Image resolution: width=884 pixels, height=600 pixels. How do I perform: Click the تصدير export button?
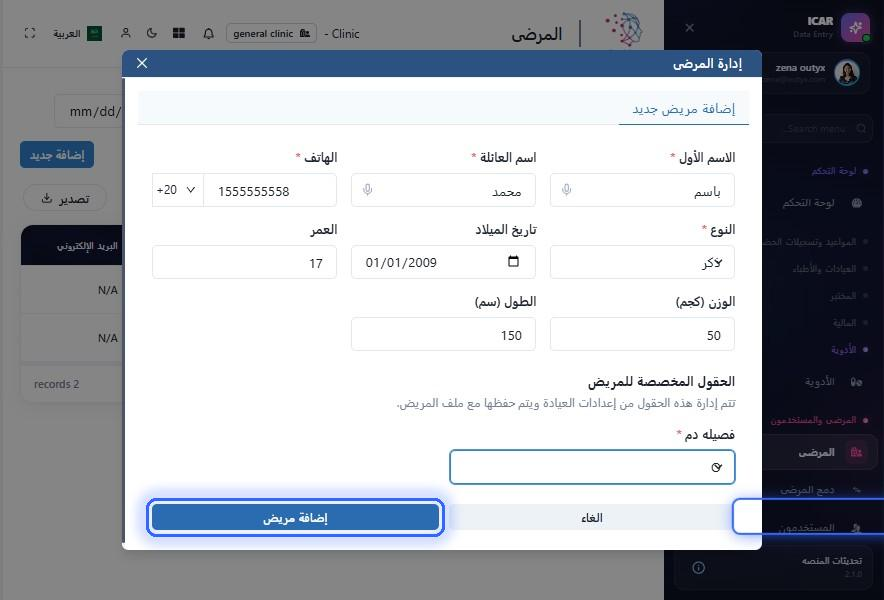[65, 198]
